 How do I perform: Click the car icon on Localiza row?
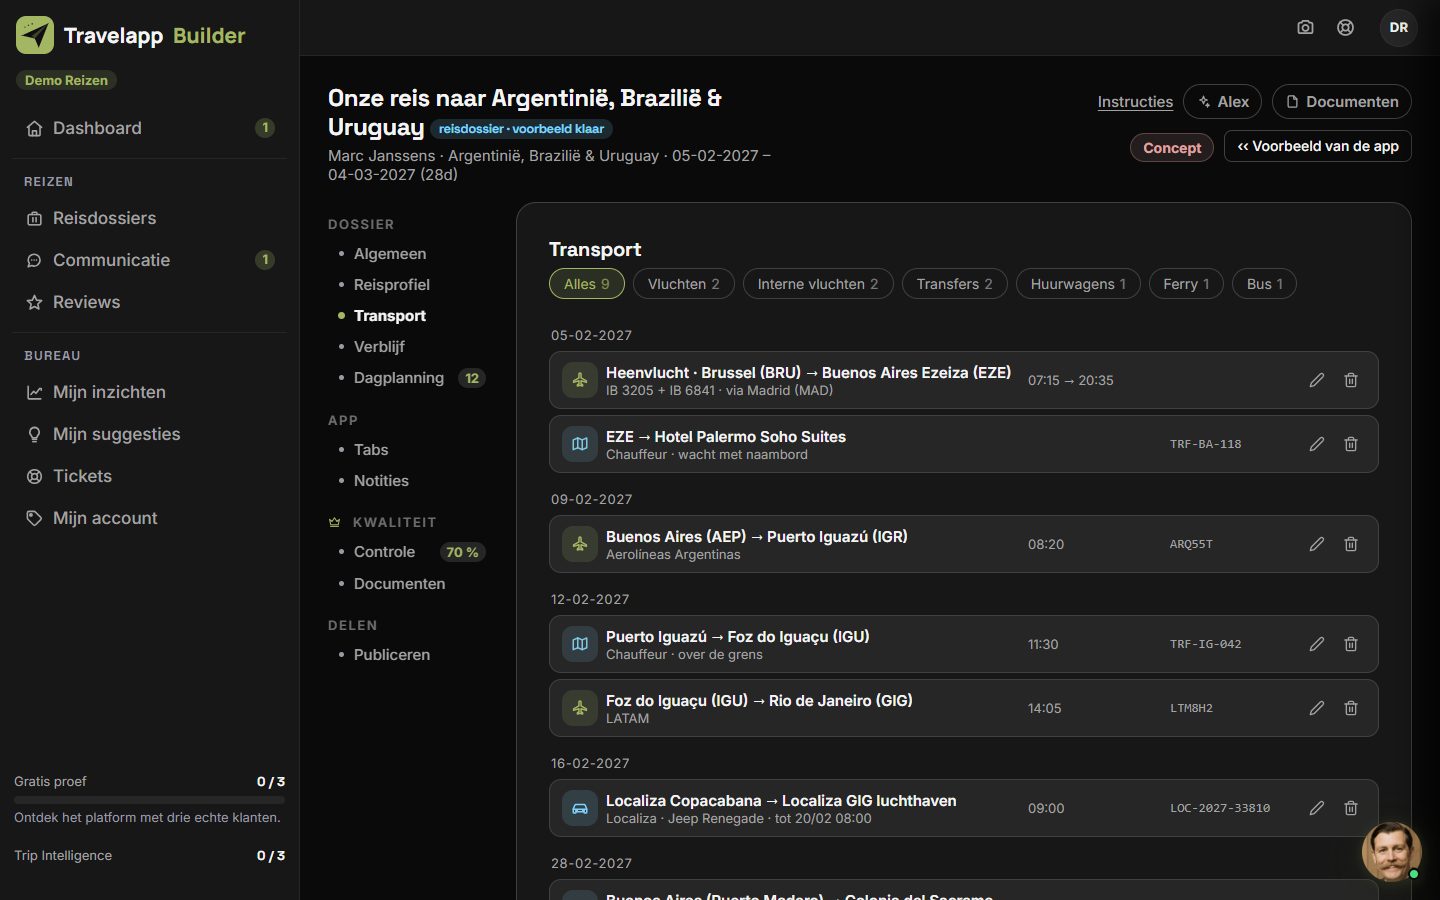pyautogui.click(x=580, y=808)
